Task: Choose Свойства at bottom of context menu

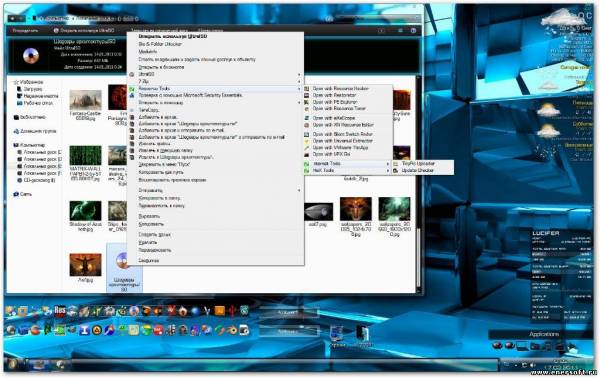Action: [x=148, y=261]
